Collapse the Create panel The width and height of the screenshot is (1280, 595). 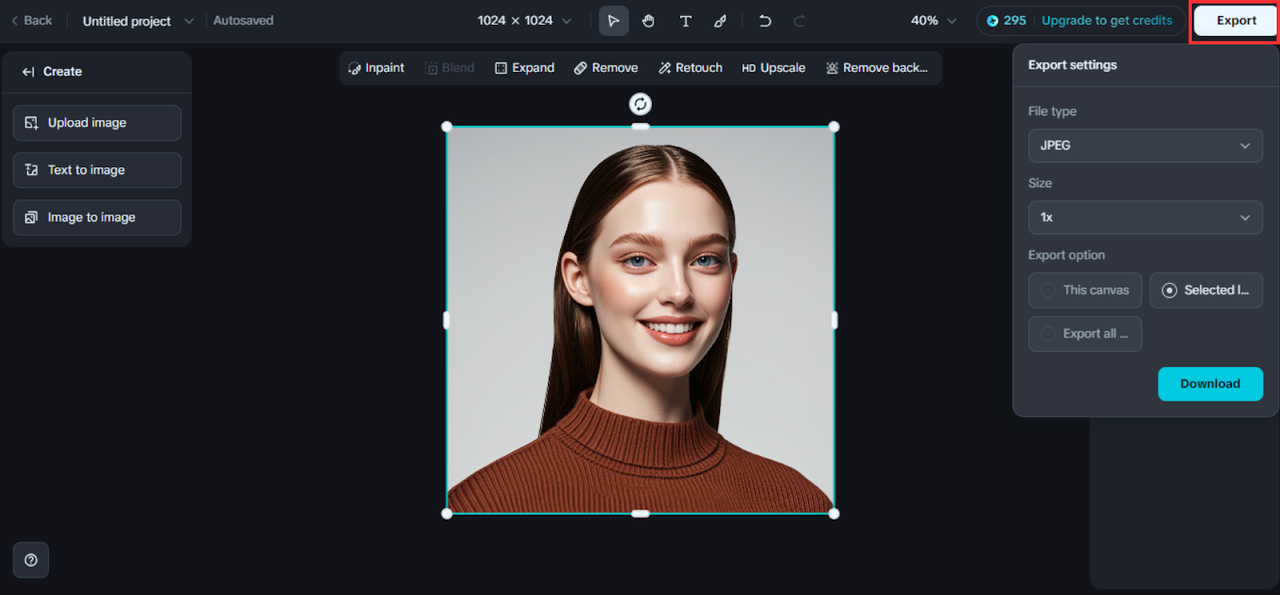[28, 72]
